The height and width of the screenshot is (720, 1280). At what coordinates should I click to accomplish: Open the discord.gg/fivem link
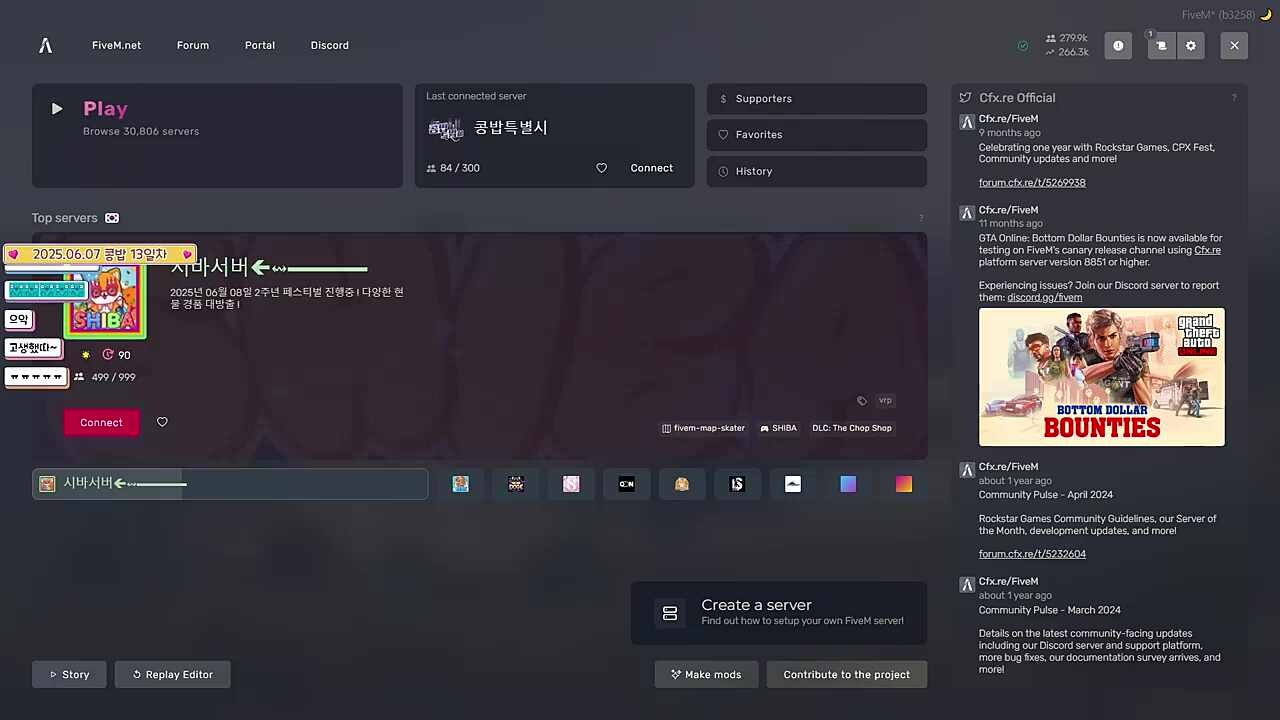(x=1044, y=297)
